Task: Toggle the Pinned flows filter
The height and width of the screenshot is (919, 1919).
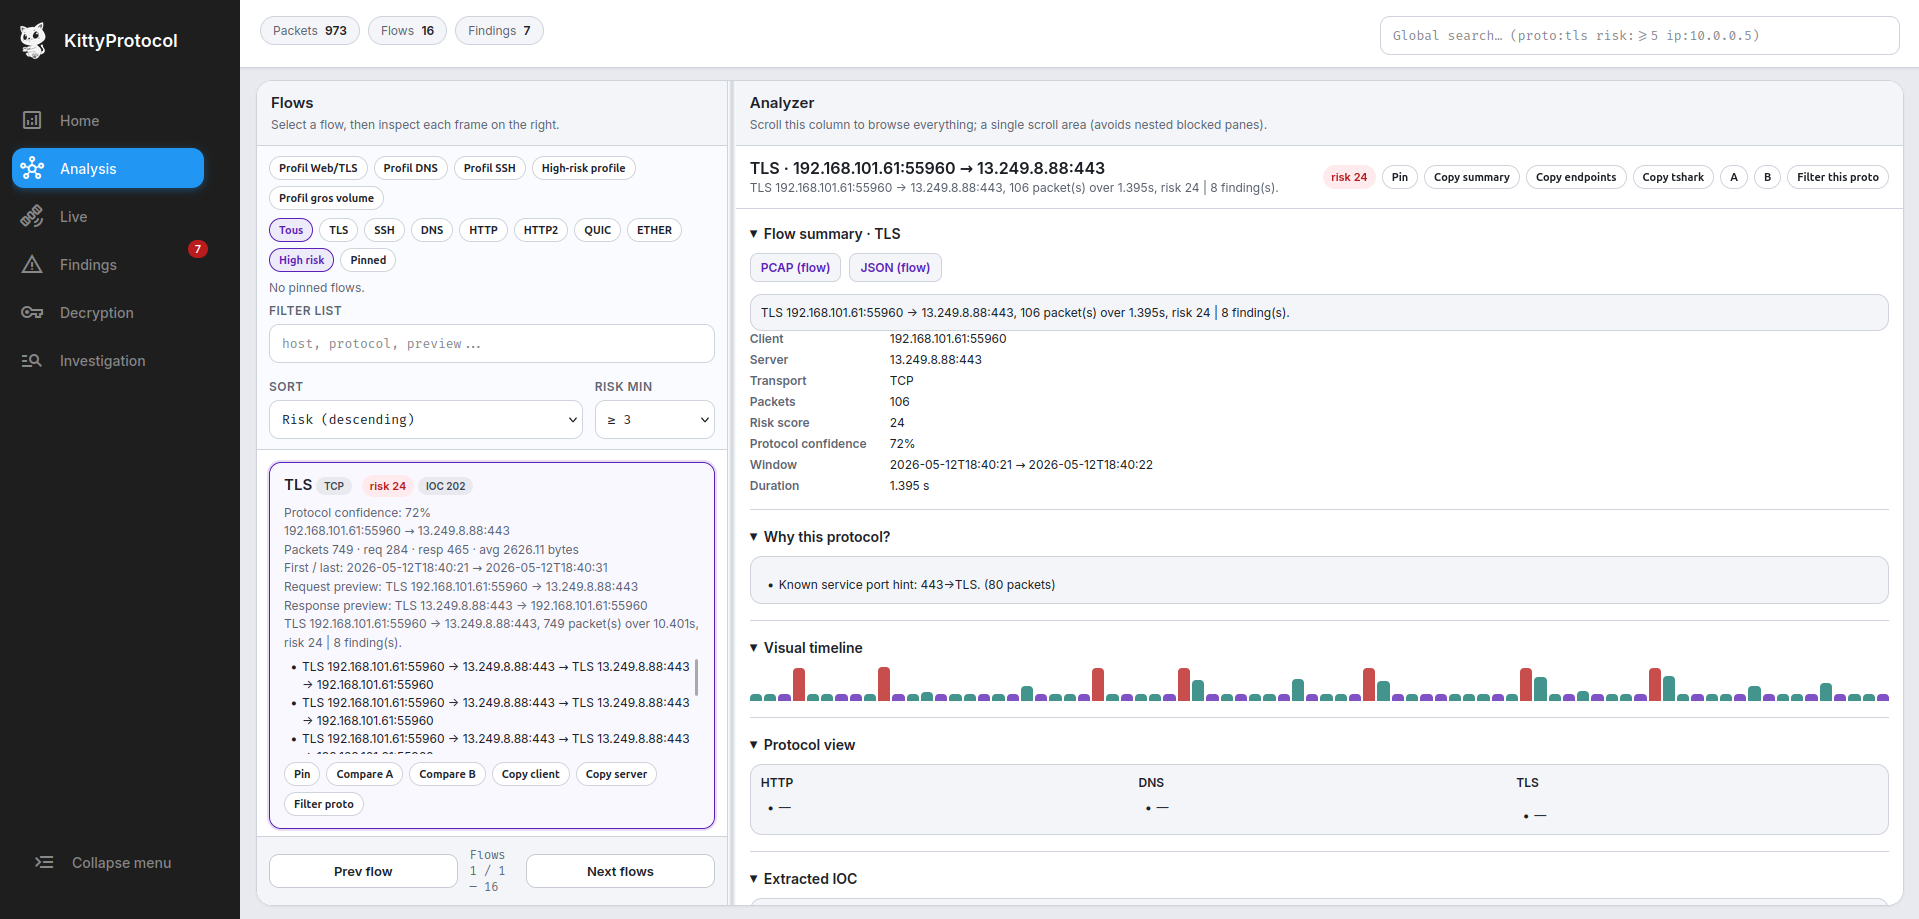Action: 368,260
